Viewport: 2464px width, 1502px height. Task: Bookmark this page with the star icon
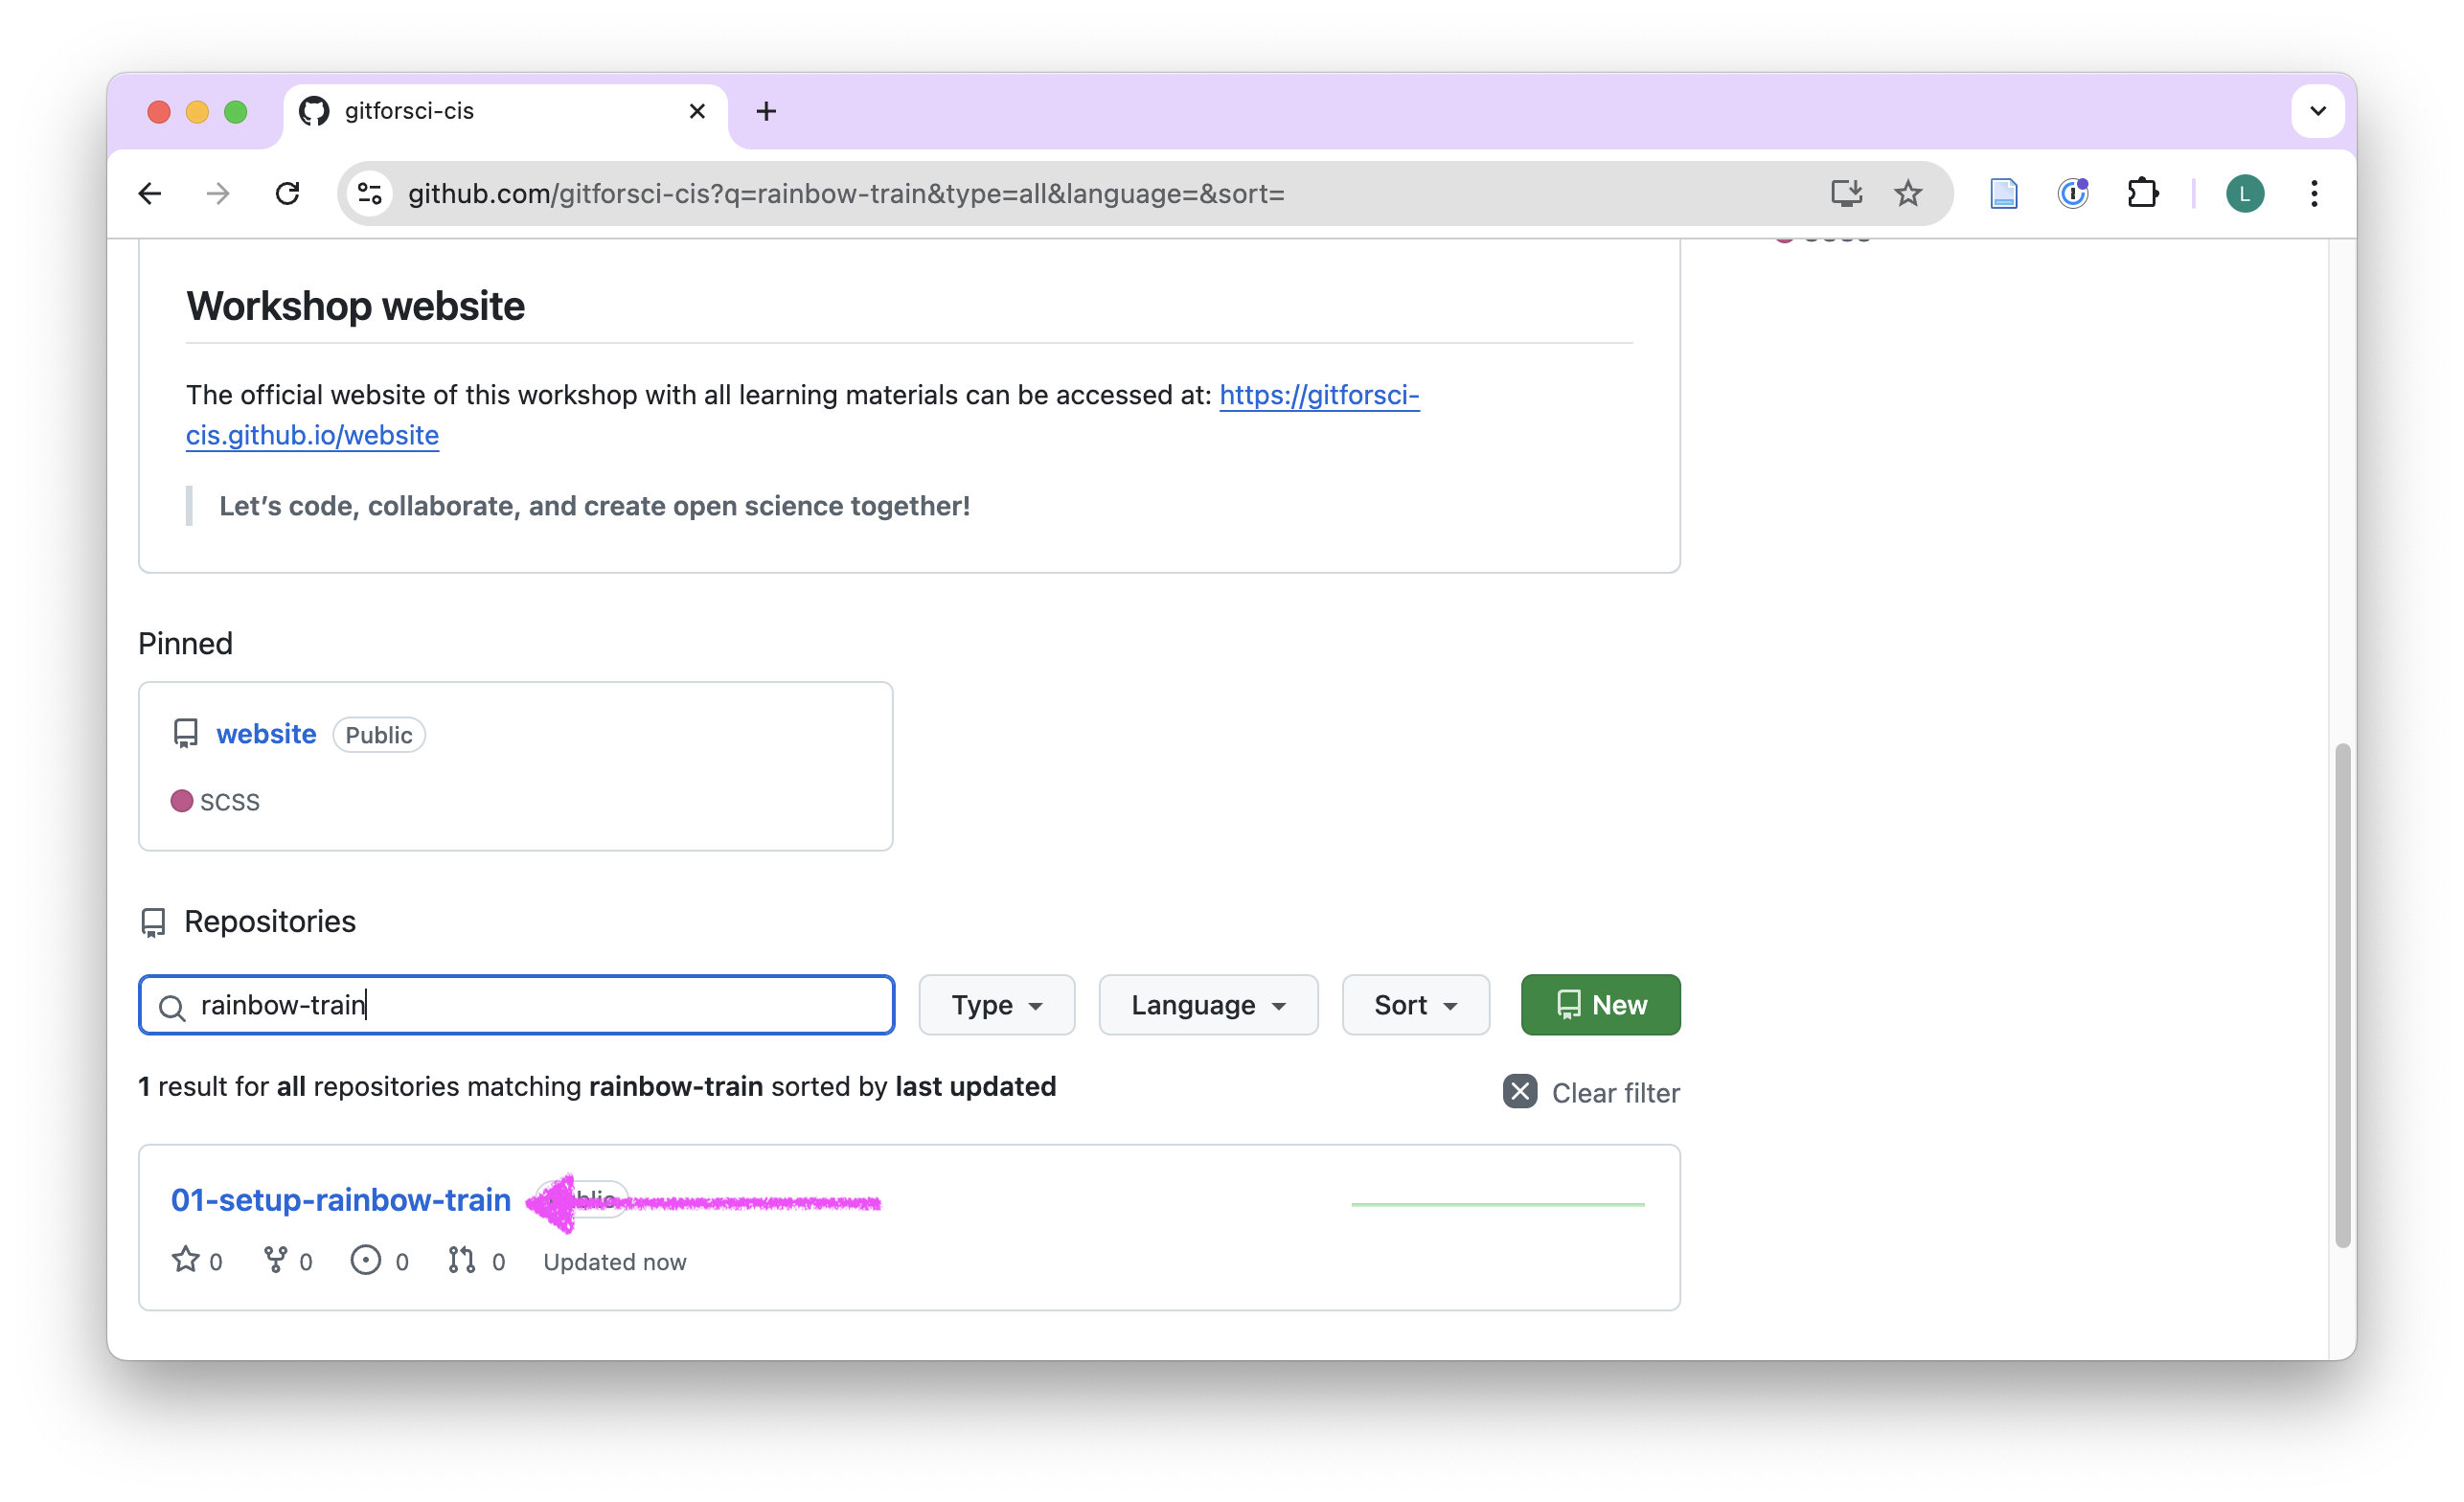pyautogui.click(x=1908, y=194)
